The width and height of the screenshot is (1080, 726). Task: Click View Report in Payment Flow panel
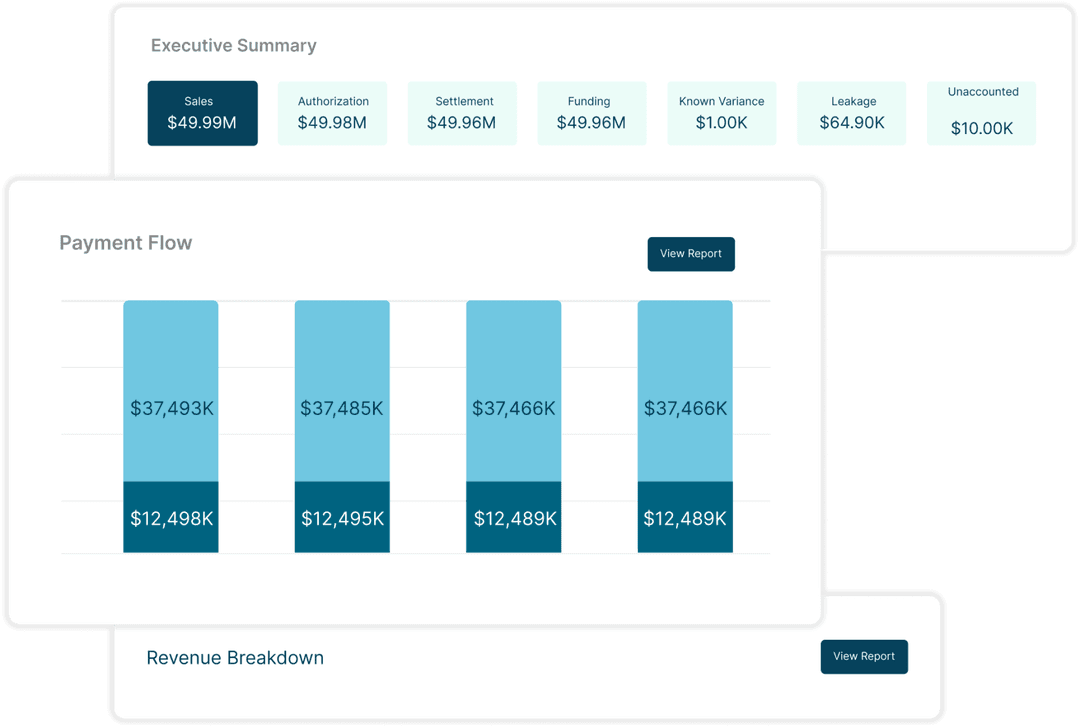(691, 254)
